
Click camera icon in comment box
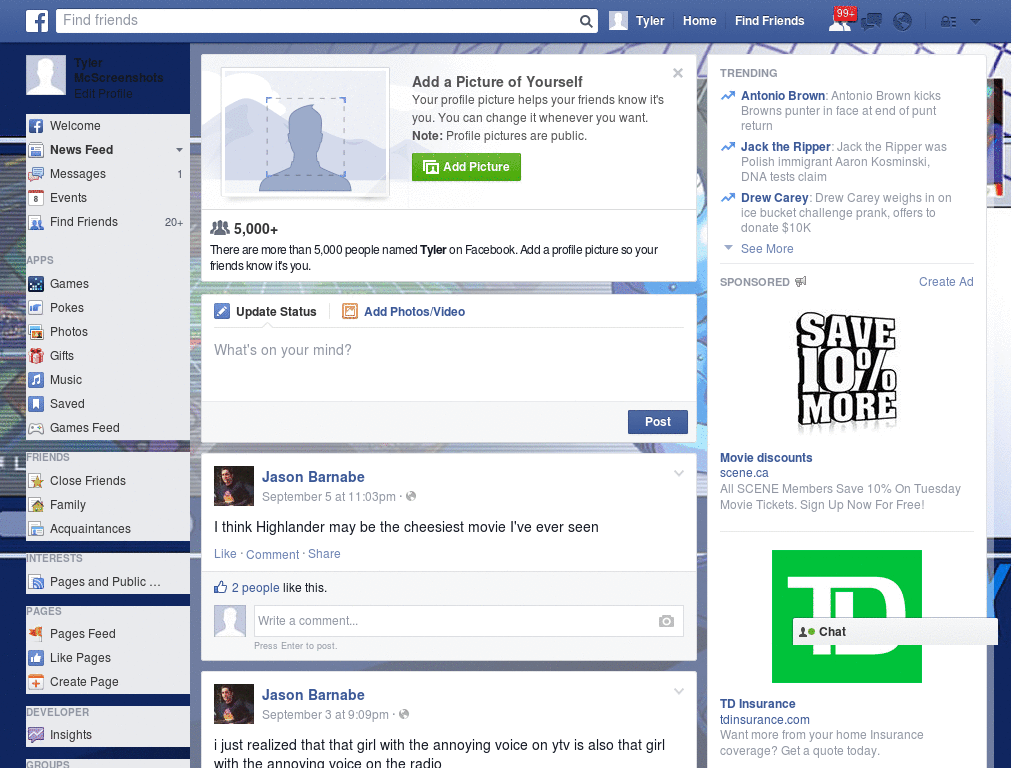point(666,621)
